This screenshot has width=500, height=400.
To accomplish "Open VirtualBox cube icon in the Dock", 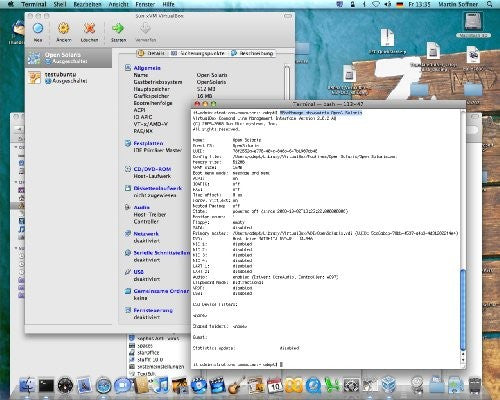I will (389, 385).
